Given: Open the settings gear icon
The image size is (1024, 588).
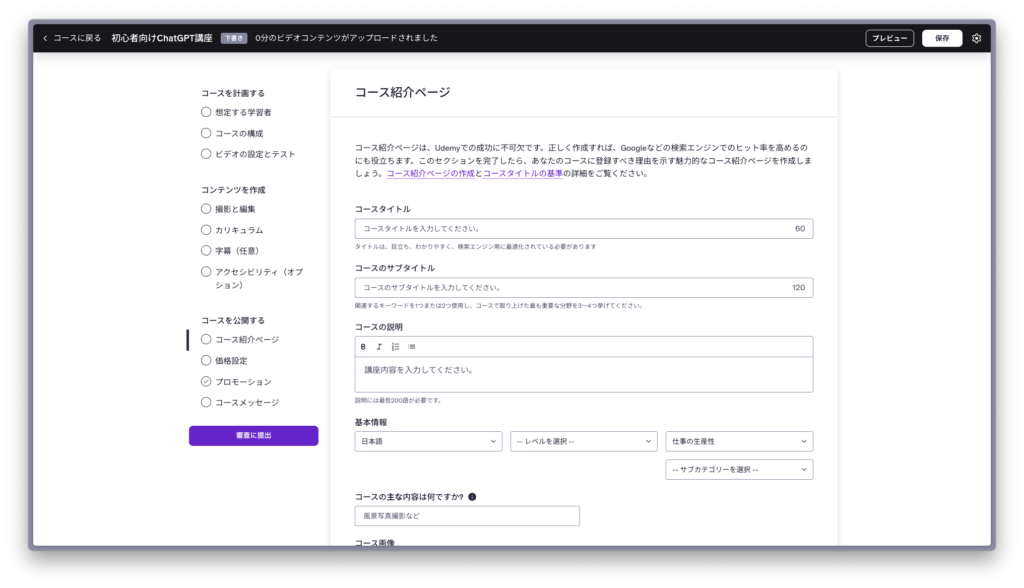Looking at the screenshot, I should (x=977, y=38).
